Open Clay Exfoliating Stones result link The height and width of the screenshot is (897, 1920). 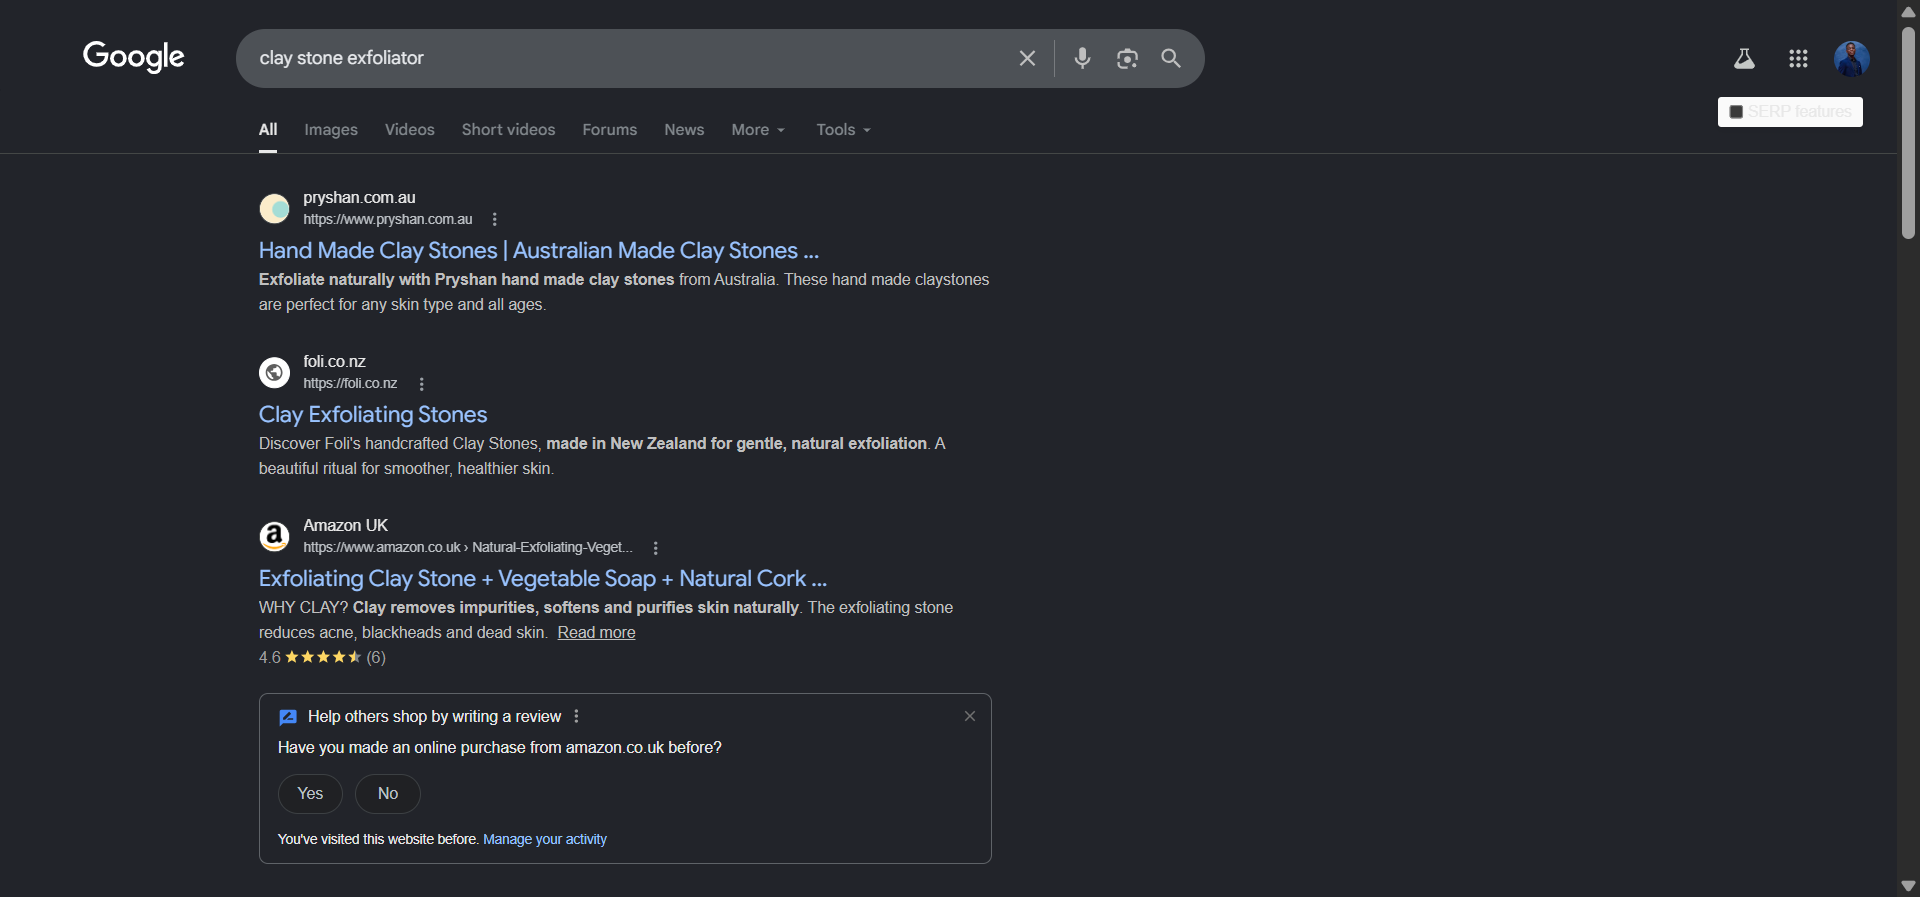pyautogui.click(x=373, y=414)
